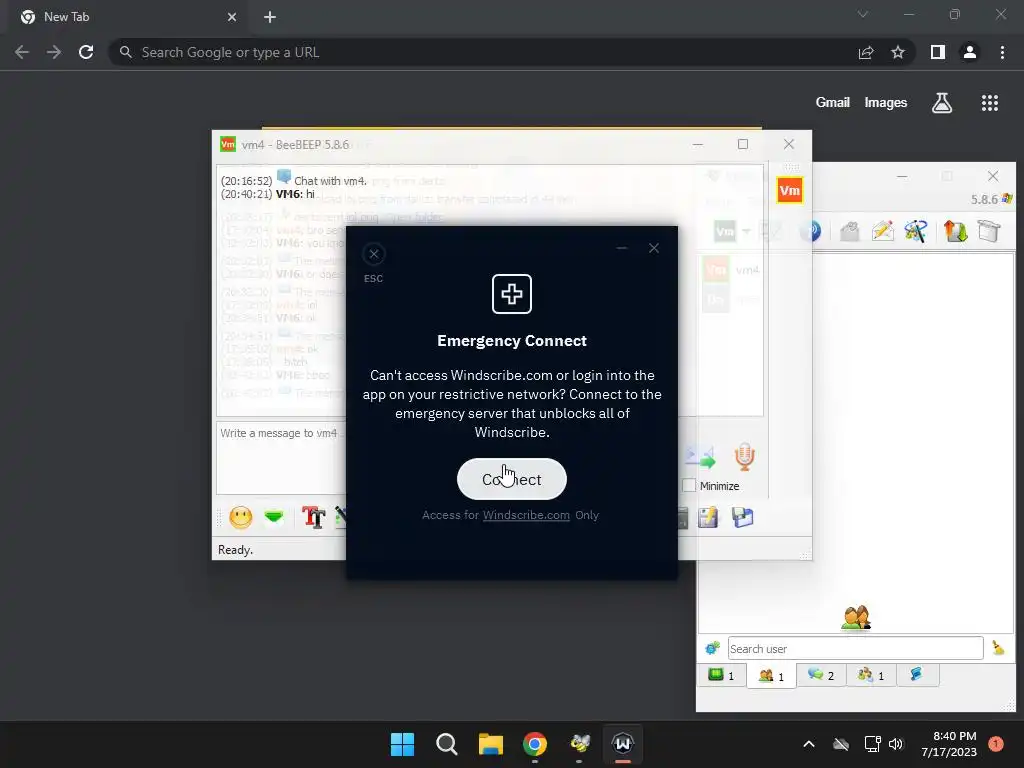This screenshot has width=1024, height=768.
Task: Select the users tab showing 1
Action: point(771,676)
